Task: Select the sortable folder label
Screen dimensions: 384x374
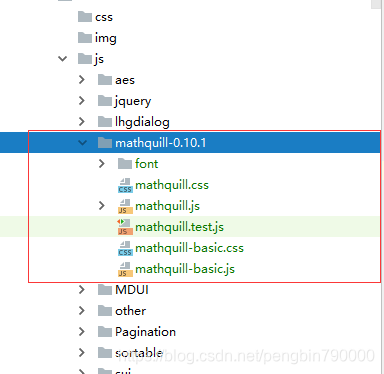Action: coord(139,353)
